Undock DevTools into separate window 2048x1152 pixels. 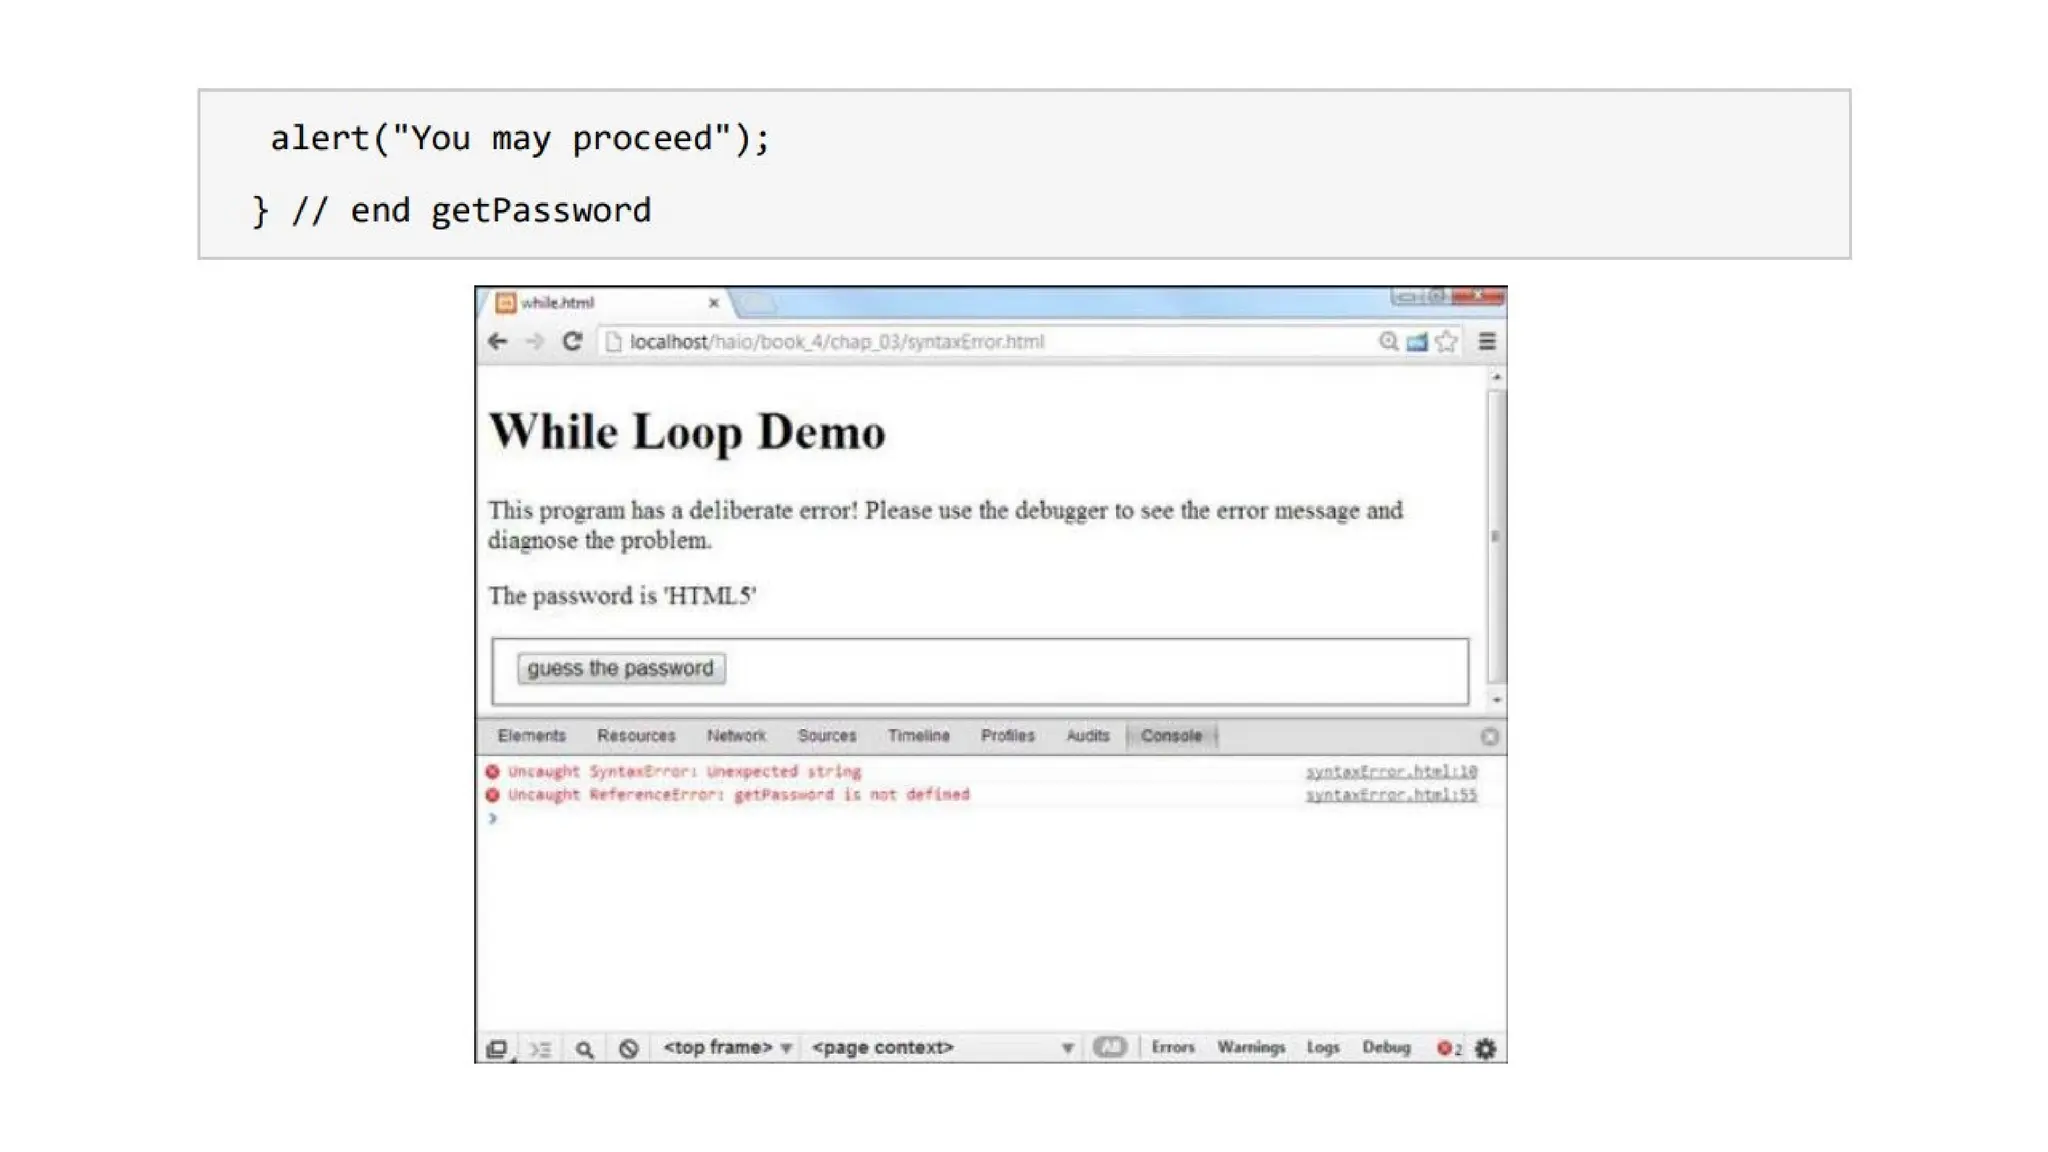[497, 1048]
